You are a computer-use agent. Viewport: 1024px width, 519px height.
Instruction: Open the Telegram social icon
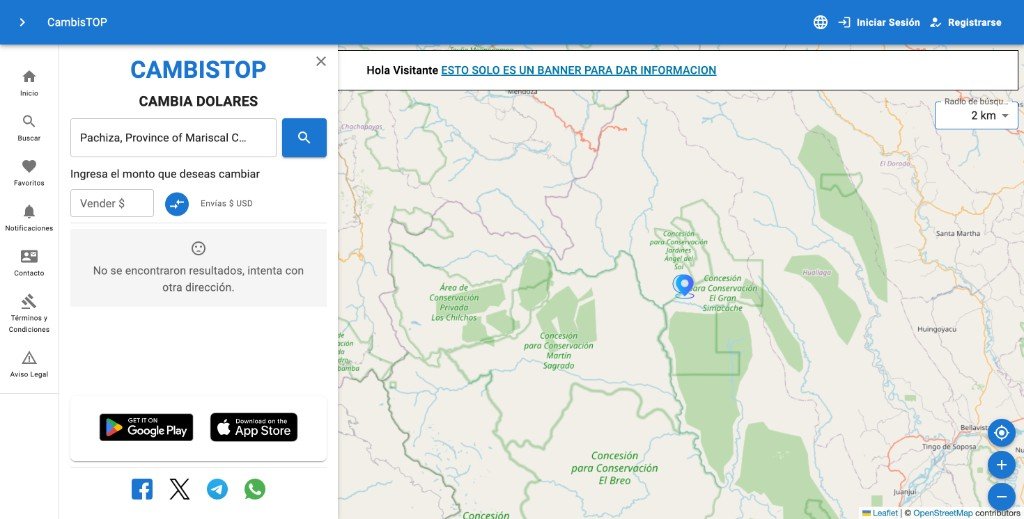pyautogui.click(x=217, y=489)
